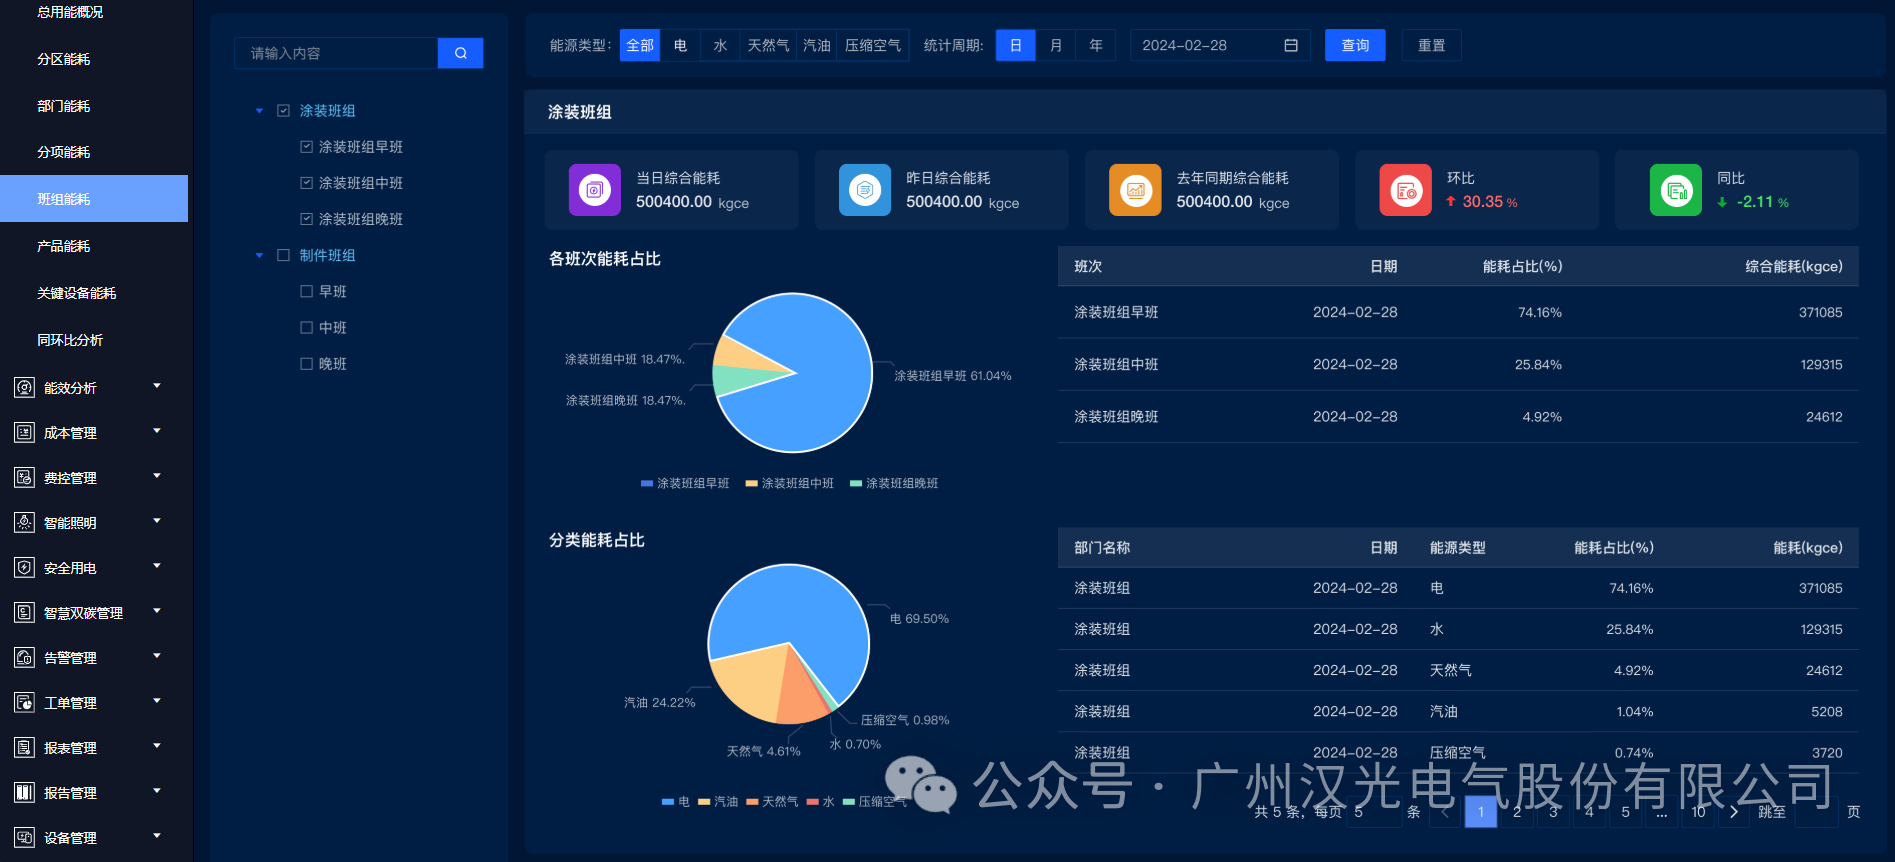Select the 天然气 energy type tab
Image resolution: width=1895 pixels, height=862 pixels.
(x=768, y=46)
